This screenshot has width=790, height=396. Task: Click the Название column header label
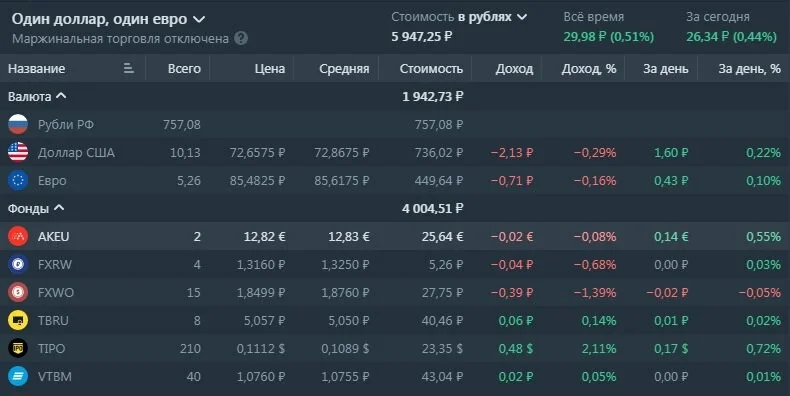[36, 69]
